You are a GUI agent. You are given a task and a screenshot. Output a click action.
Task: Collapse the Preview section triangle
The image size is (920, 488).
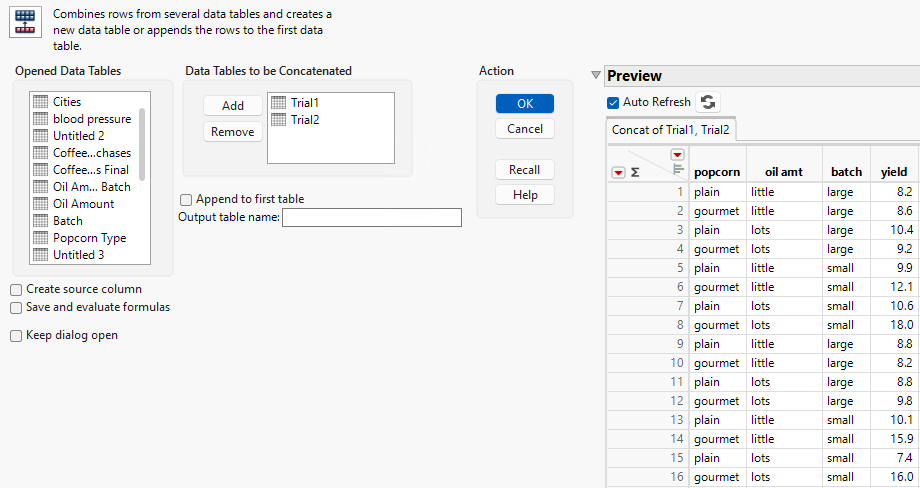[x=596, y=76]
